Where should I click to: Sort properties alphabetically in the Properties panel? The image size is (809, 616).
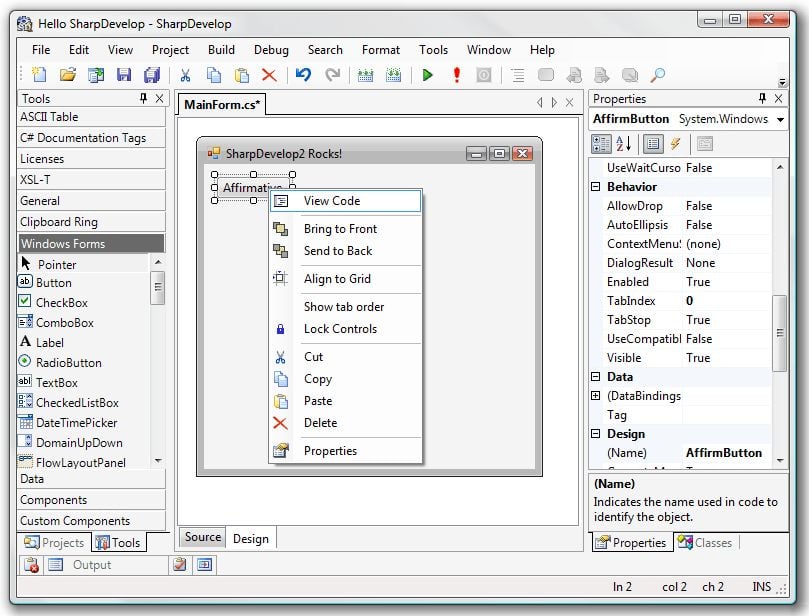(622, 144)
